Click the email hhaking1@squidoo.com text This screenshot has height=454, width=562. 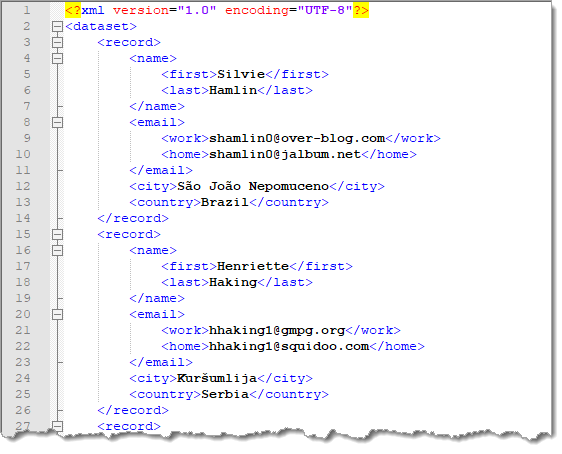coord(289,346)
